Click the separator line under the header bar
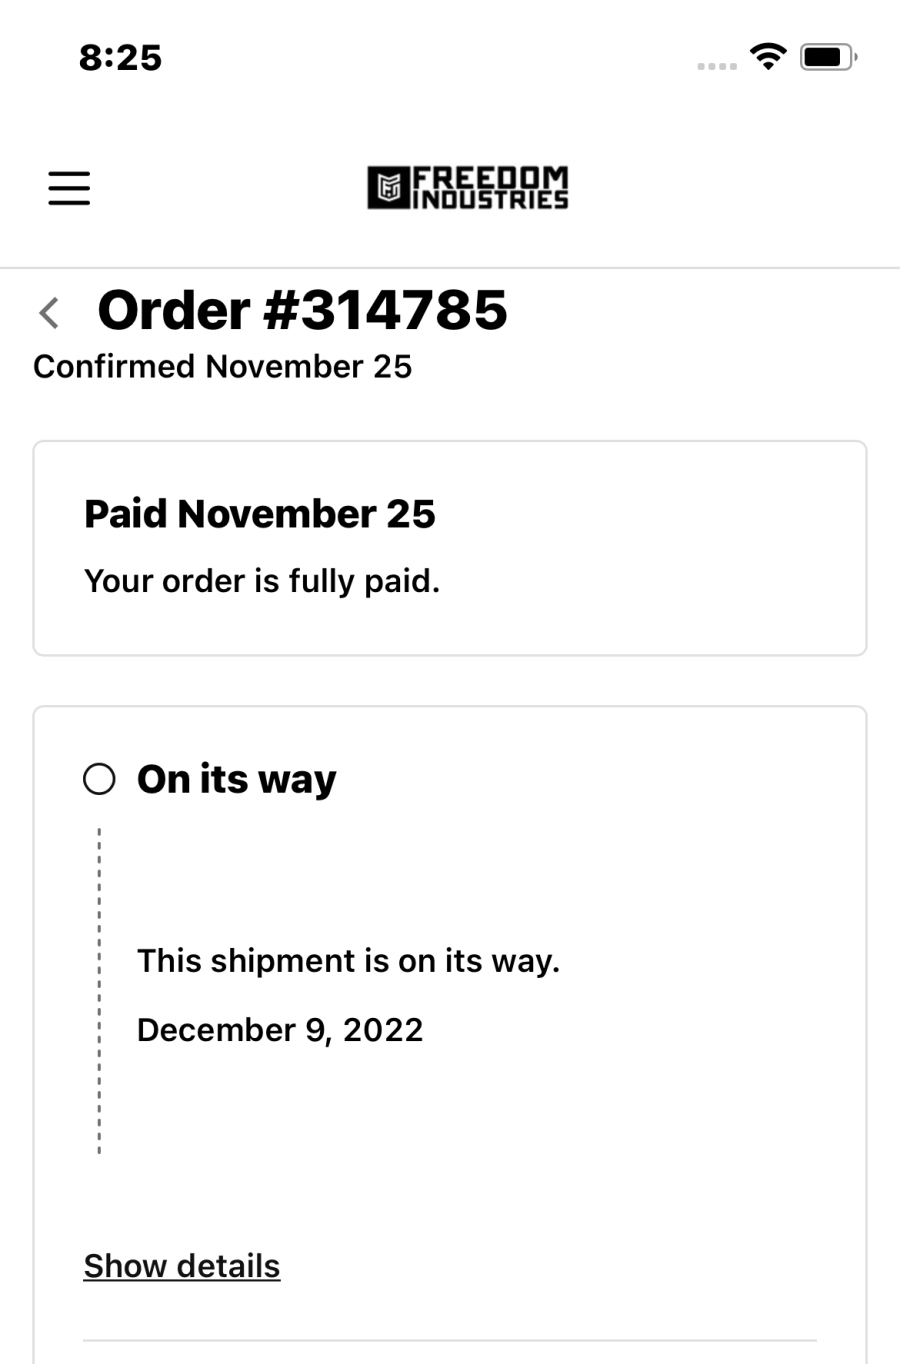The height and width of the screenshot is (1364, 900). tap(450, 268)
